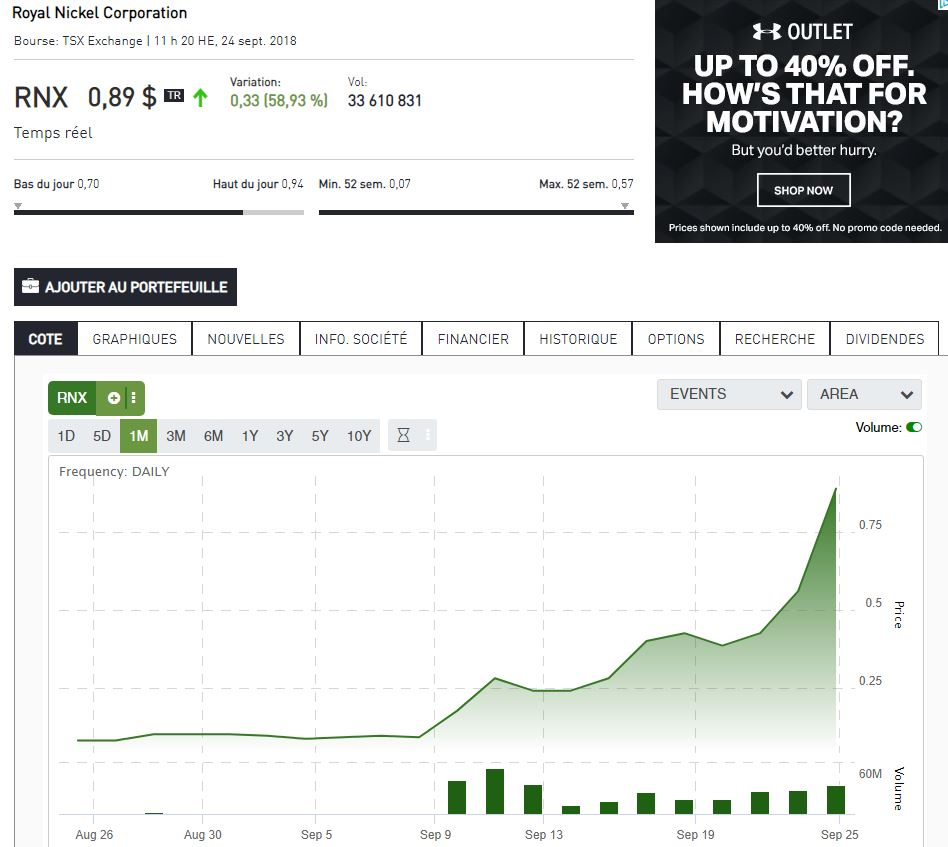Set chart range to 10Y
The height and width of the screenshot is (847, 948).
(x=359, y=436)
